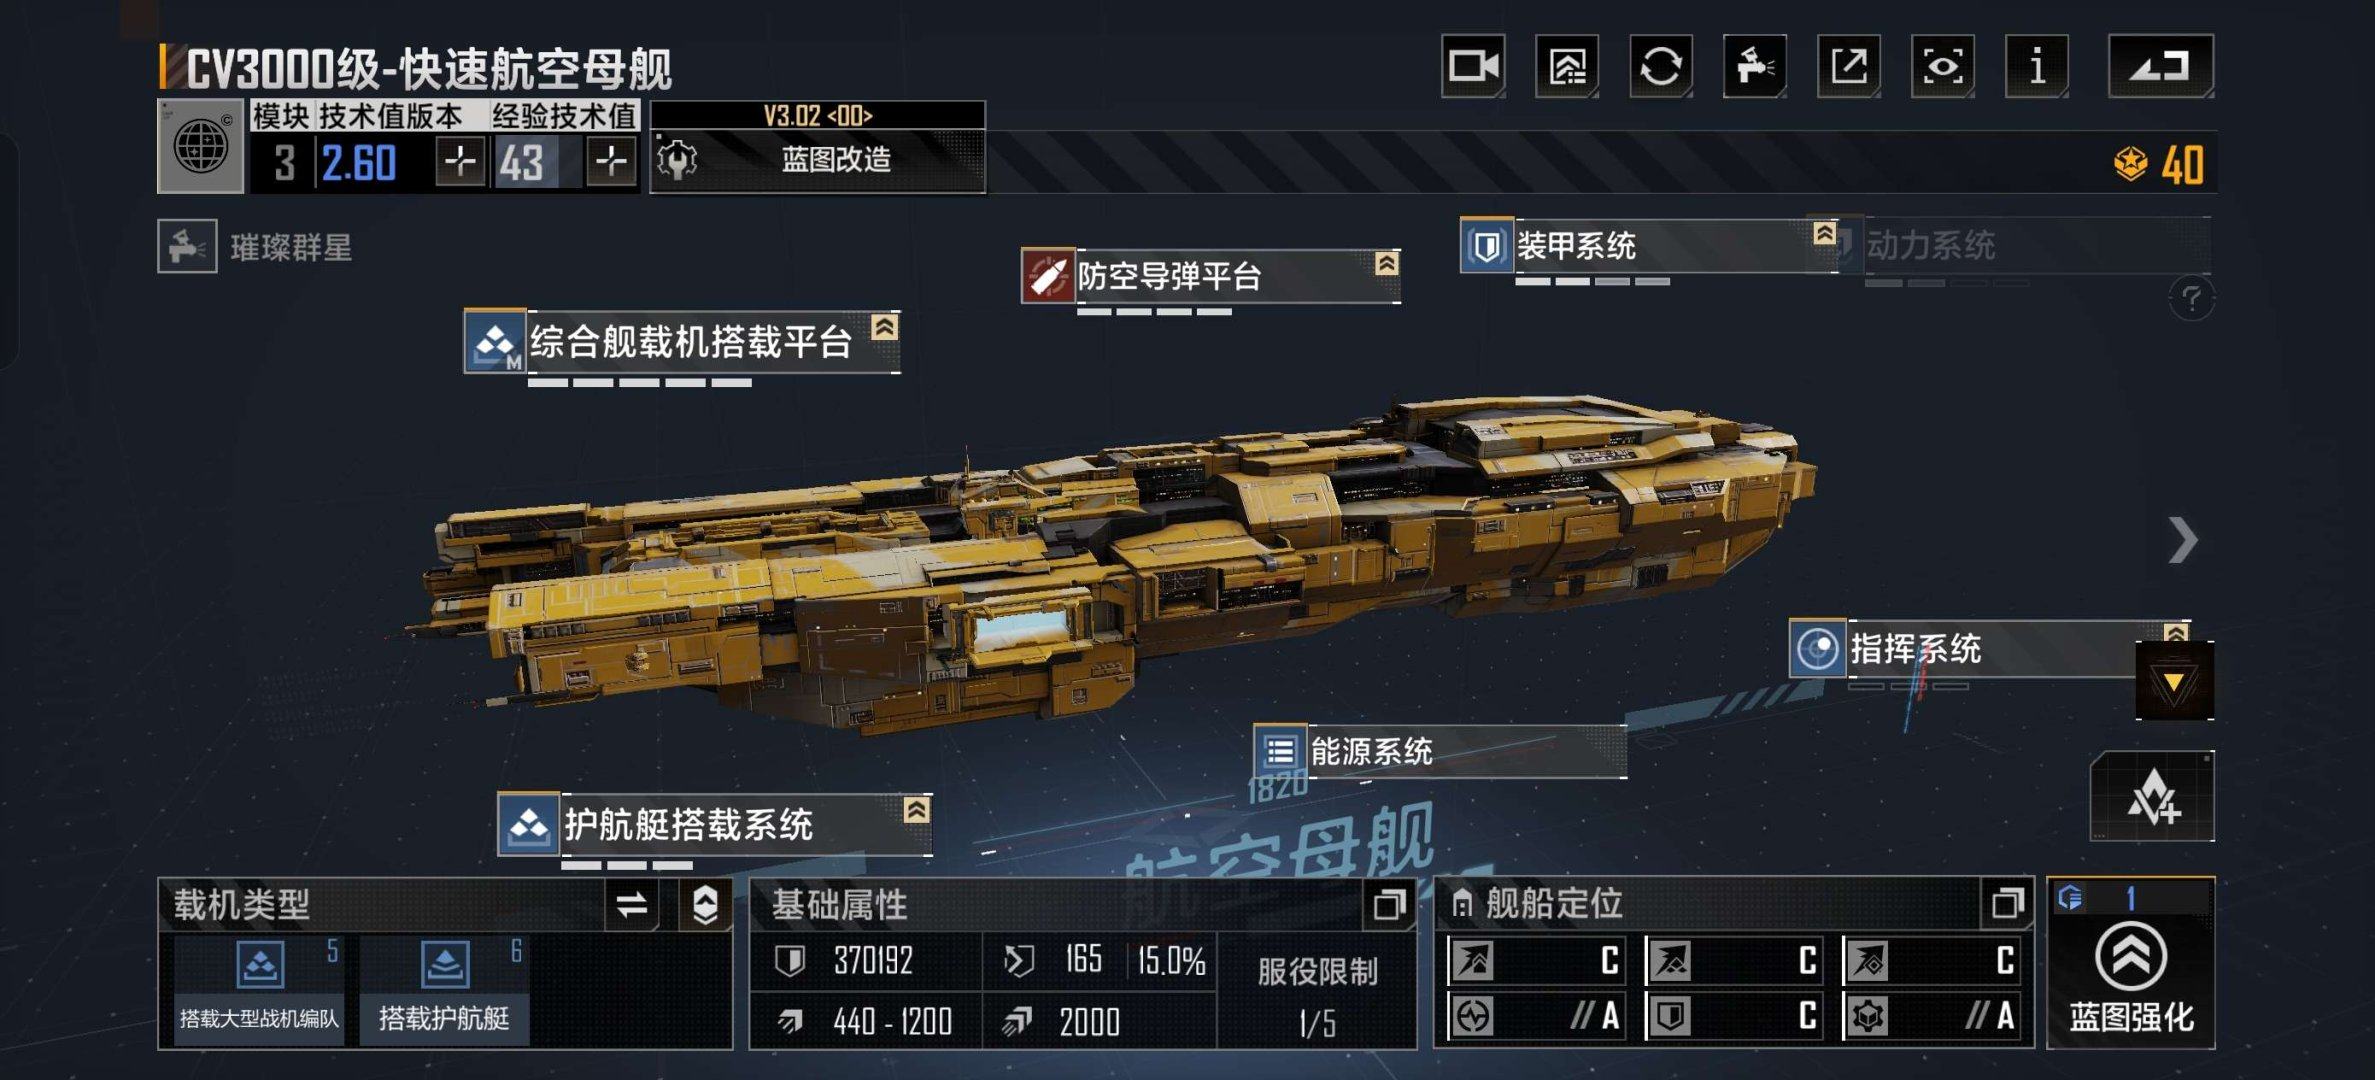Expand the 基础属性 panel window icon
Screen dimensions: 2375x1080
[x=1389, y=905]
